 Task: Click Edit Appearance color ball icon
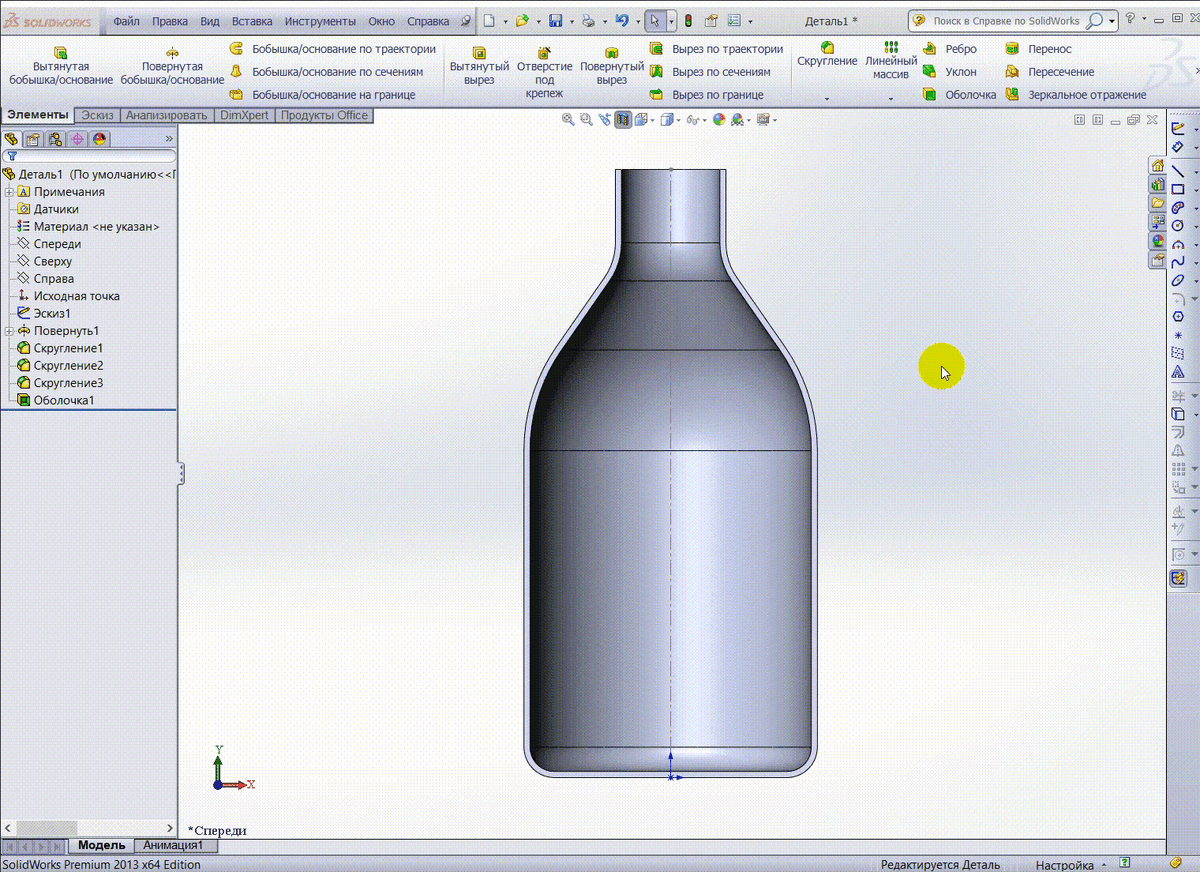click(x=718, y=120)
